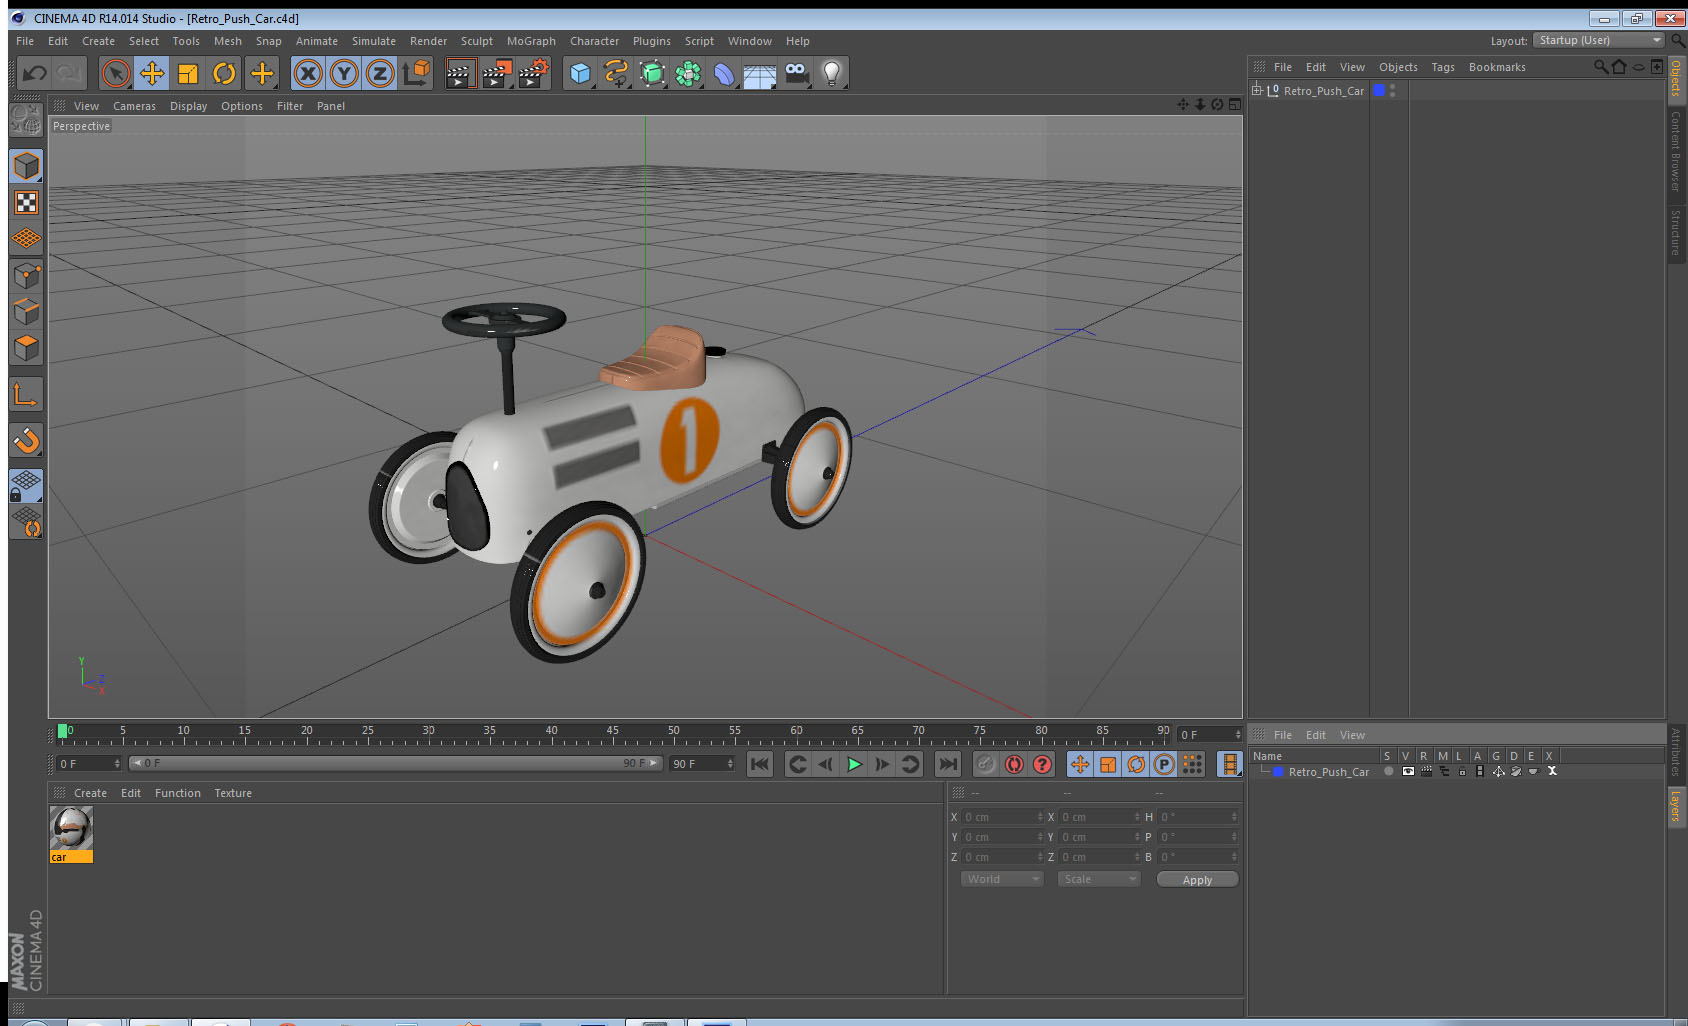This screenshot has width=1688, height=1026.
Task: Switch to Texture mode checkerboard icon
Action: (26, 203)
